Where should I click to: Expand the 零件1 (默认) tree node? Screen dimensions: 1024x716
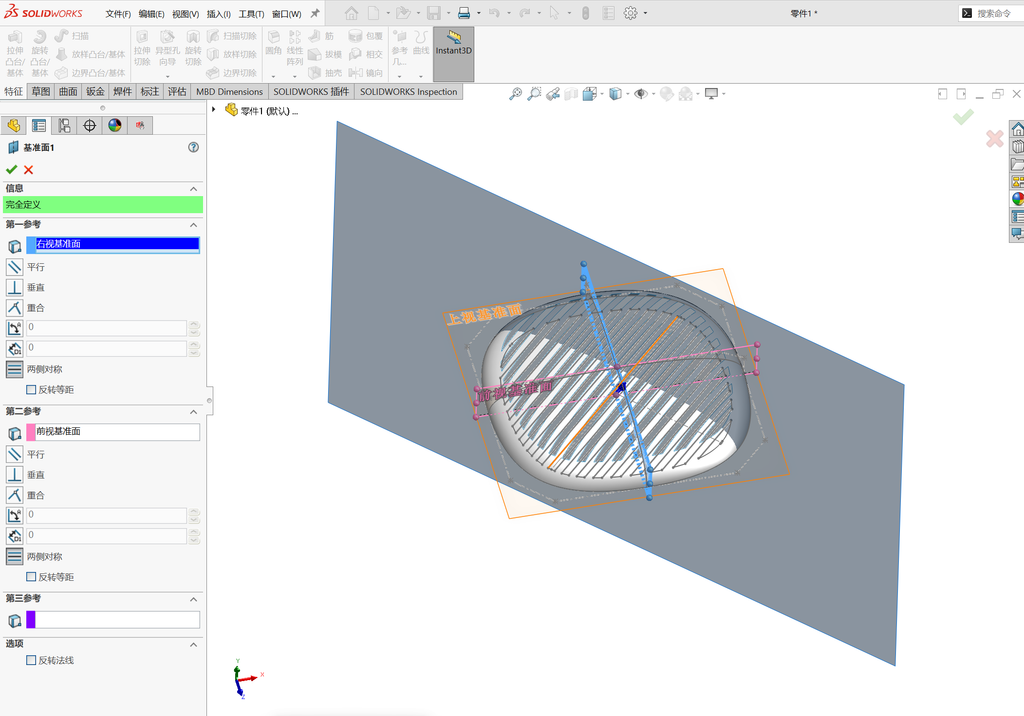coord(214,110)
